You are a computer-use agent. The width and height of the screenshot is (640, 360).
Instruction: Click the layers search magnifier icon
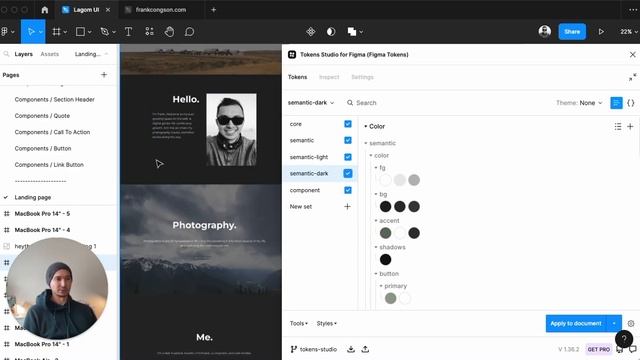pyautogui.click(x=6, y=54)
